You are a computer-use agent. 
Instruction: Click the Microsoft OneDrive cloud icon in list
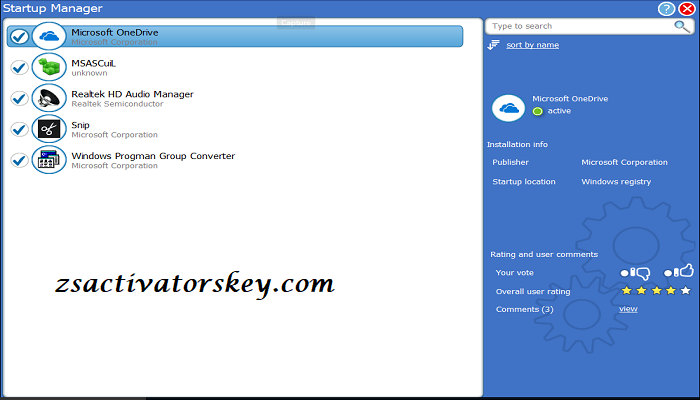pos(49,36)
